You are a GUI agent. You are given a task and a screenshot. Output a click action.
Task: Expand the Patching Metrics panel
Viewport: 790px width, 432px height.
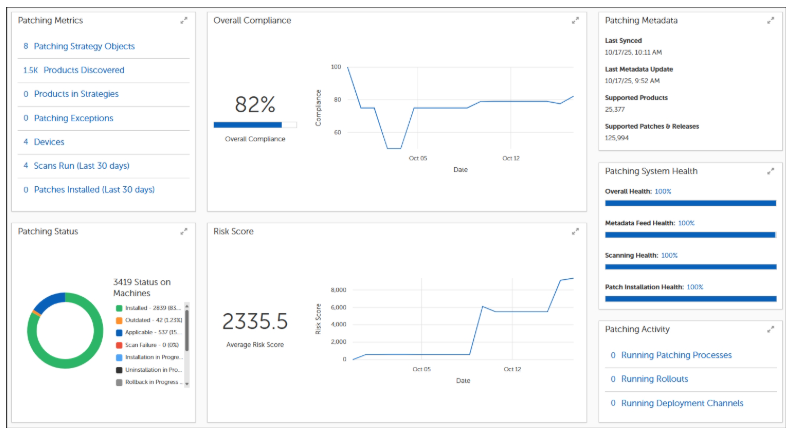pos(183,20)
